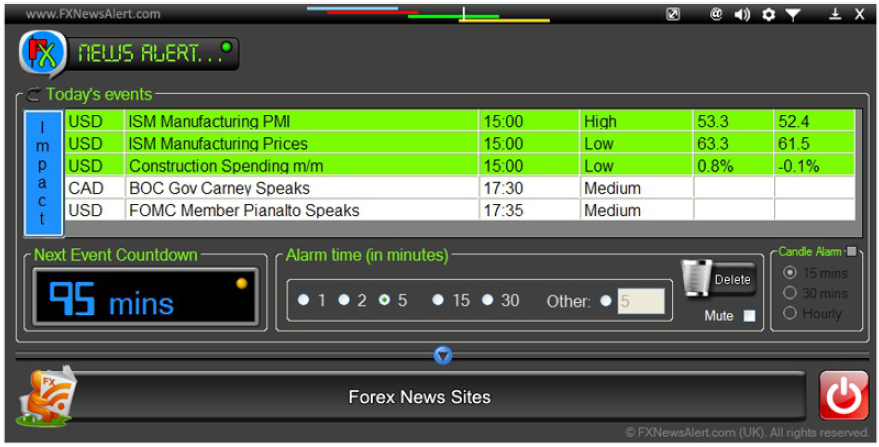
Task: Click the 17:35 time cell
Action: point(529,210)
